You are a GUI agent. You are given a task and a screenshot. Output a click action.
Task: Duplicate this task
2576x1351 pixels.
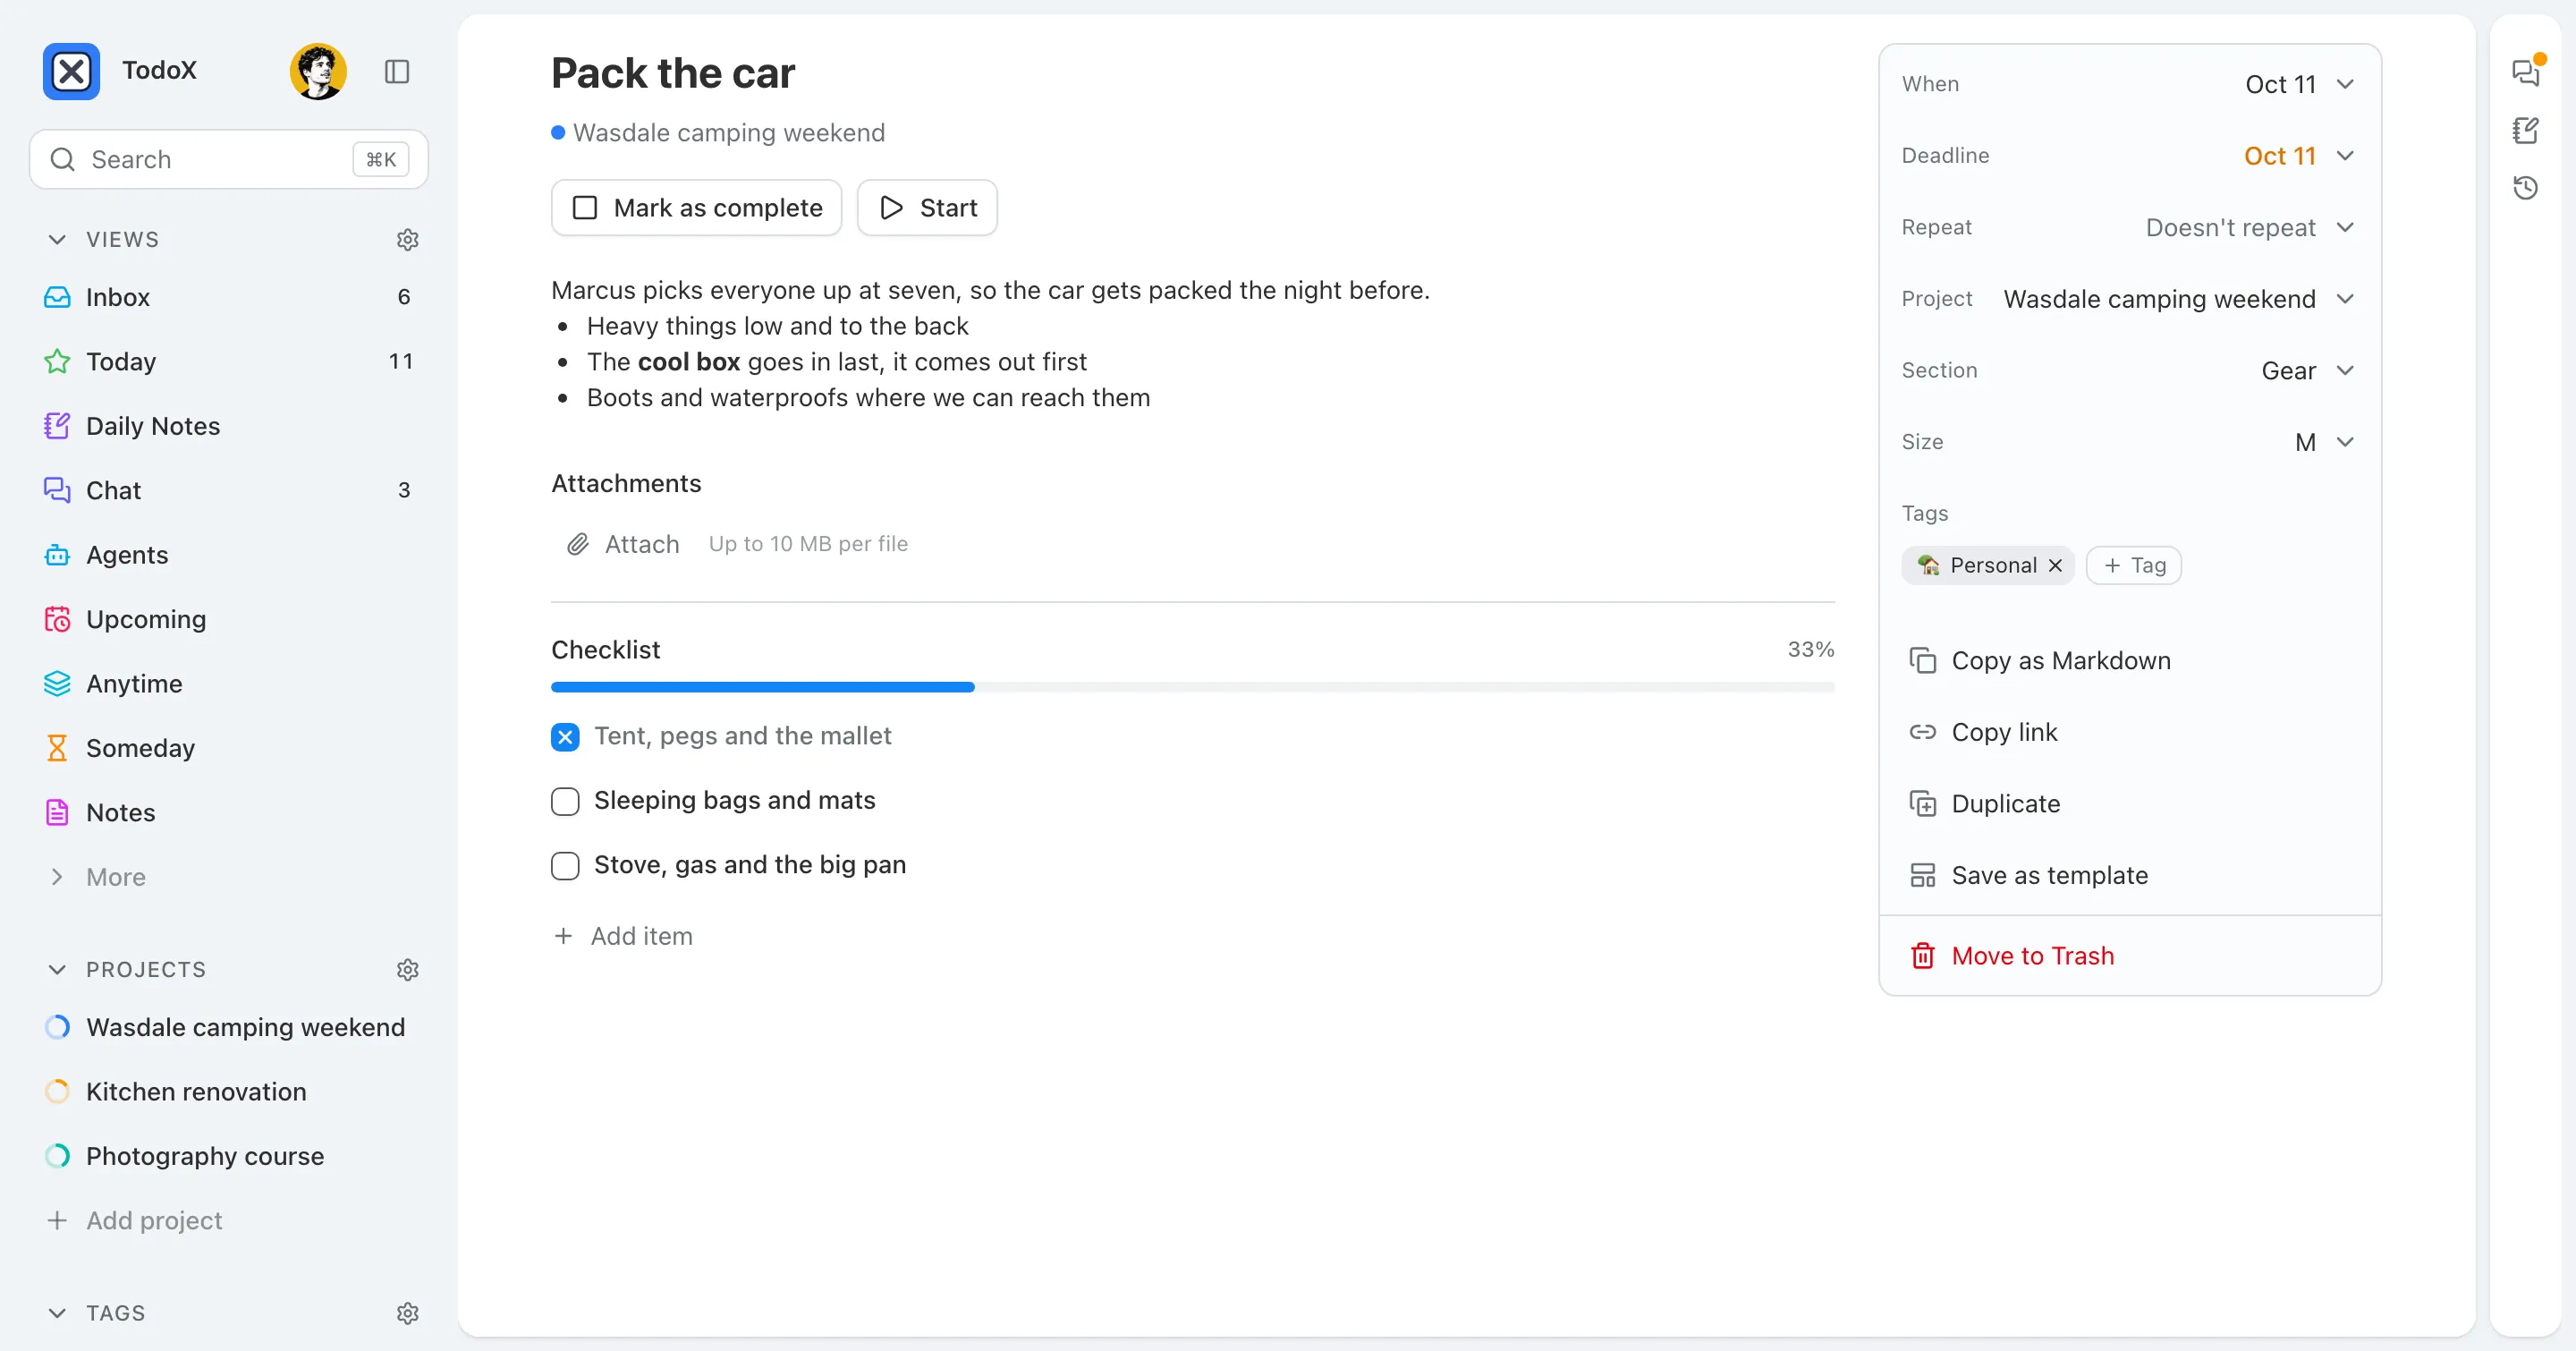tap(1985, 803)
